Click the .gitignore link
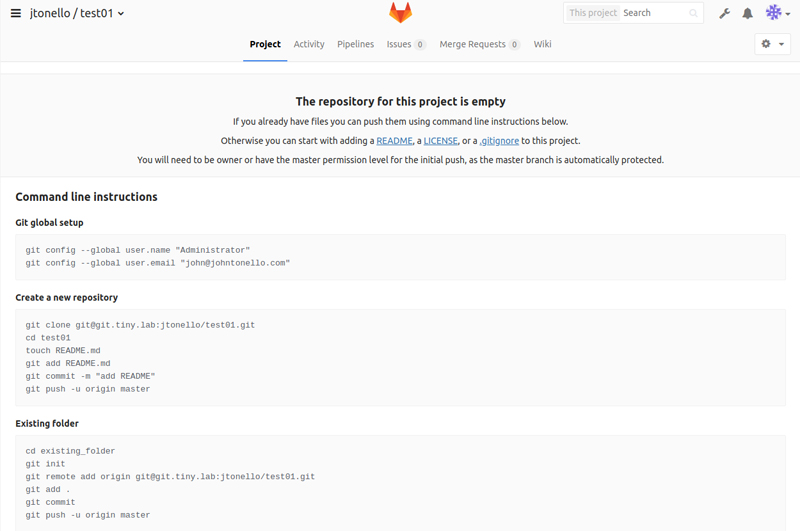 click(x=499, y=141)
